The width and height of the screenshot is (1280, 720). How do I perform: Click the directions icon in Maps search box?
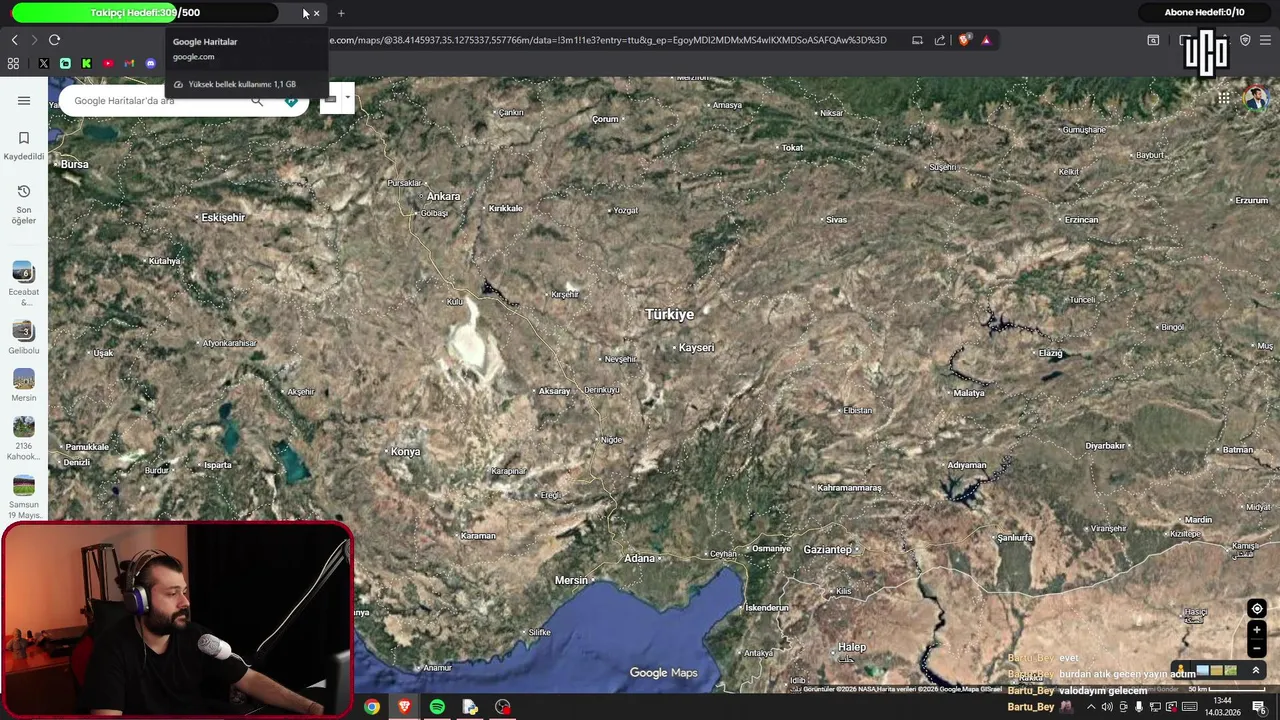[291, 101]
